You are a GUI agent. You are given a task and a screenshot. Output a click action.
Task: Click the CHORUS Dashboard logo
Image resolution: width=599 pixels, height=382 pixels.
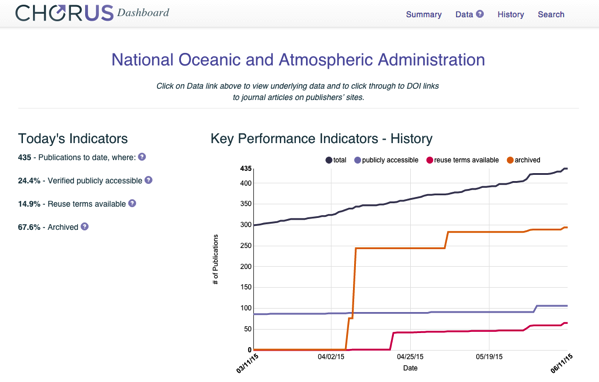(x=92, y=13)
